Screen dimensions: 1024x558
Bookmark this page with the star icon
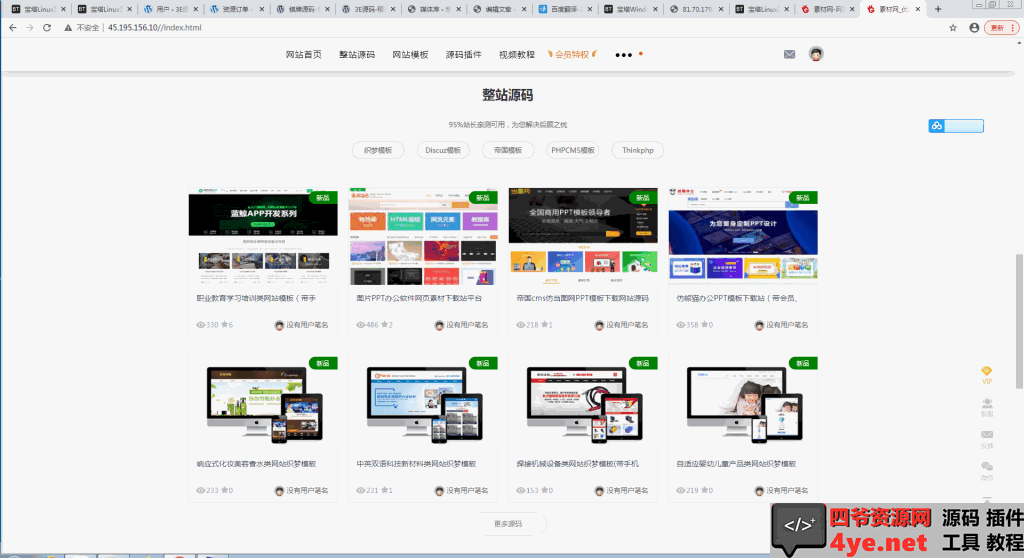point(953,27)
